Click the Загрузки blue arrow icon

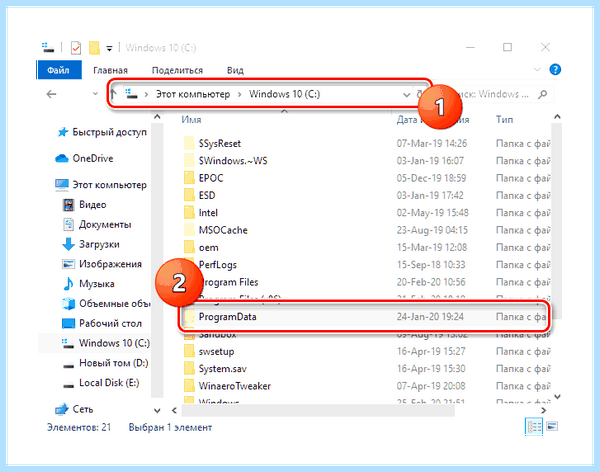pos(68,244)
